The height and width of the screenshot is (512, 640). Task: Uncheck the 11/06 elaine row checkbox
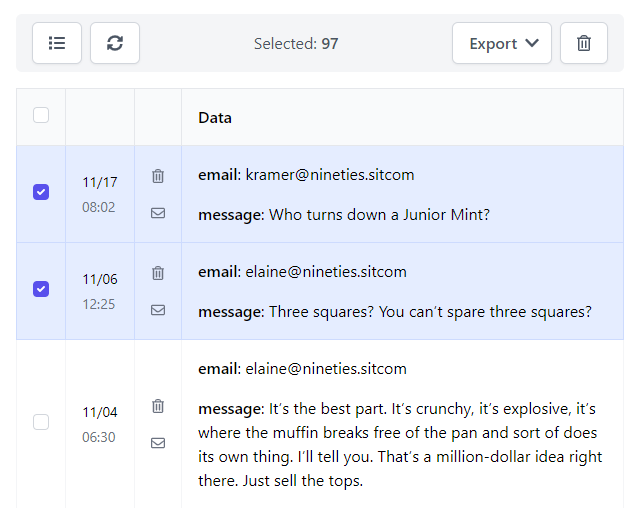pyautogui.click(x=41, y=289)
